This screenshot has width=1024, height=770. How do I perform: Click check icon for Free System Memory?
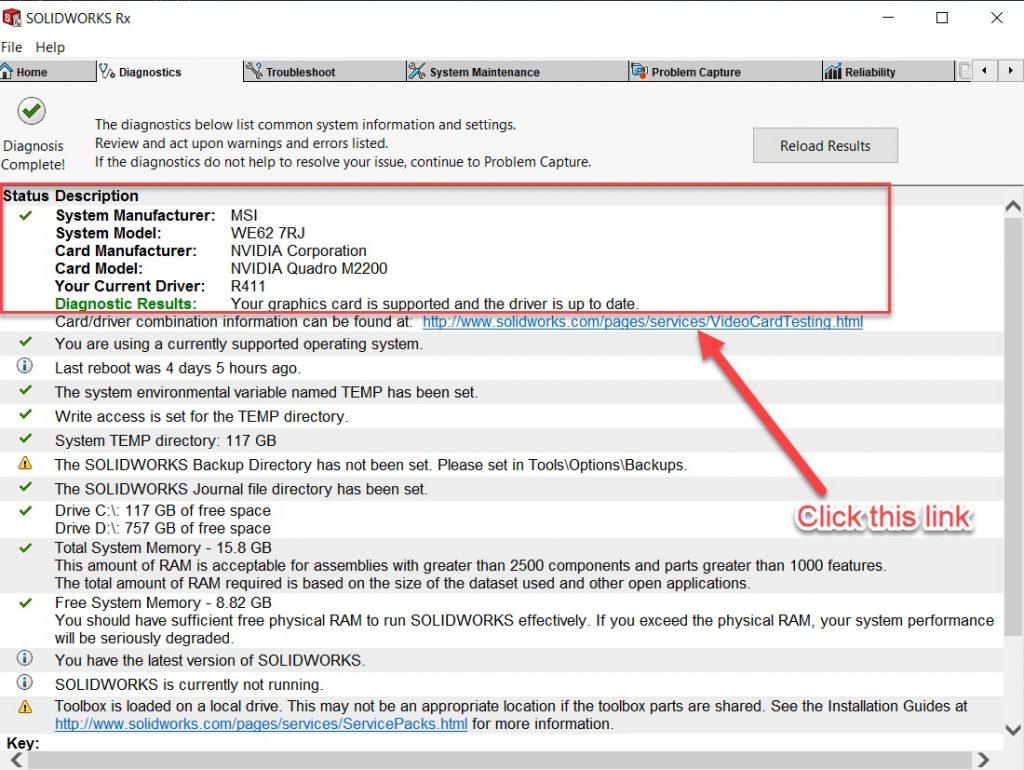(25, 602)
